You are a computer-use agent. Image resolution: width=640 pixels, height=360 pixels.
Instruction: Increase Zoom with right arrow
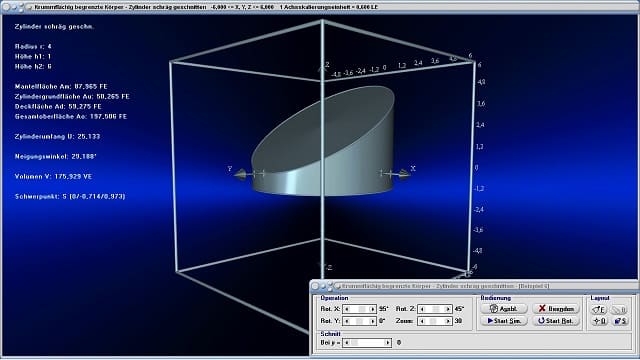tap(448, 321)
